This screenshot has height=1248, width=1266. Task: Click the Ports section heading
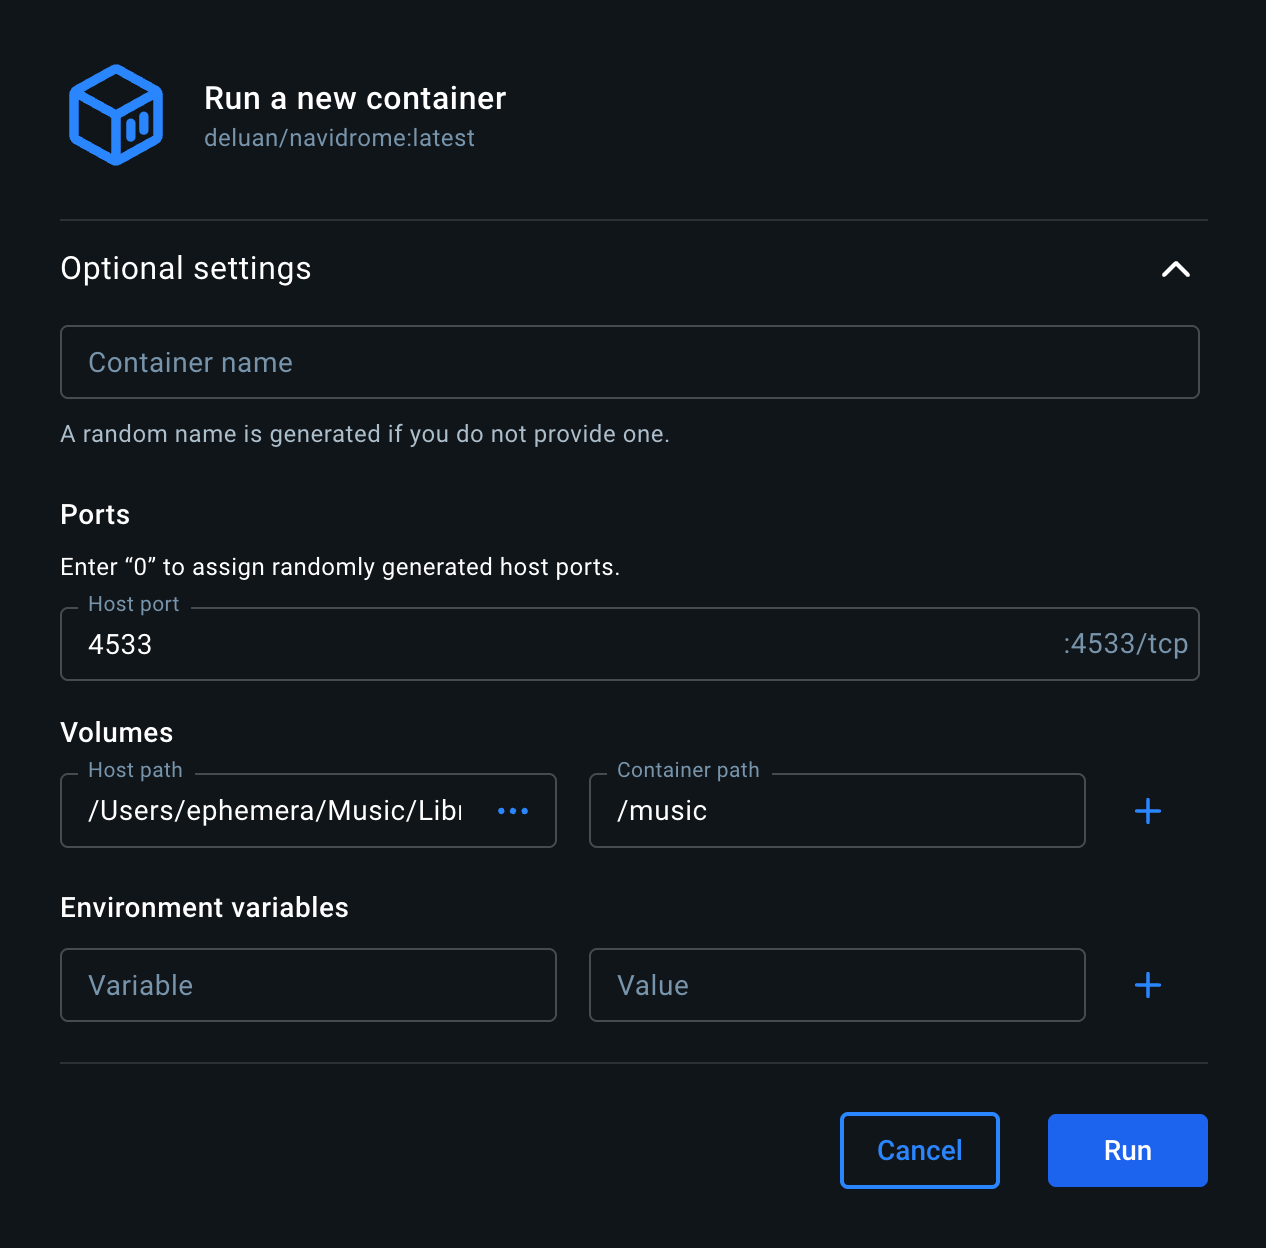[x=95, y=514]
